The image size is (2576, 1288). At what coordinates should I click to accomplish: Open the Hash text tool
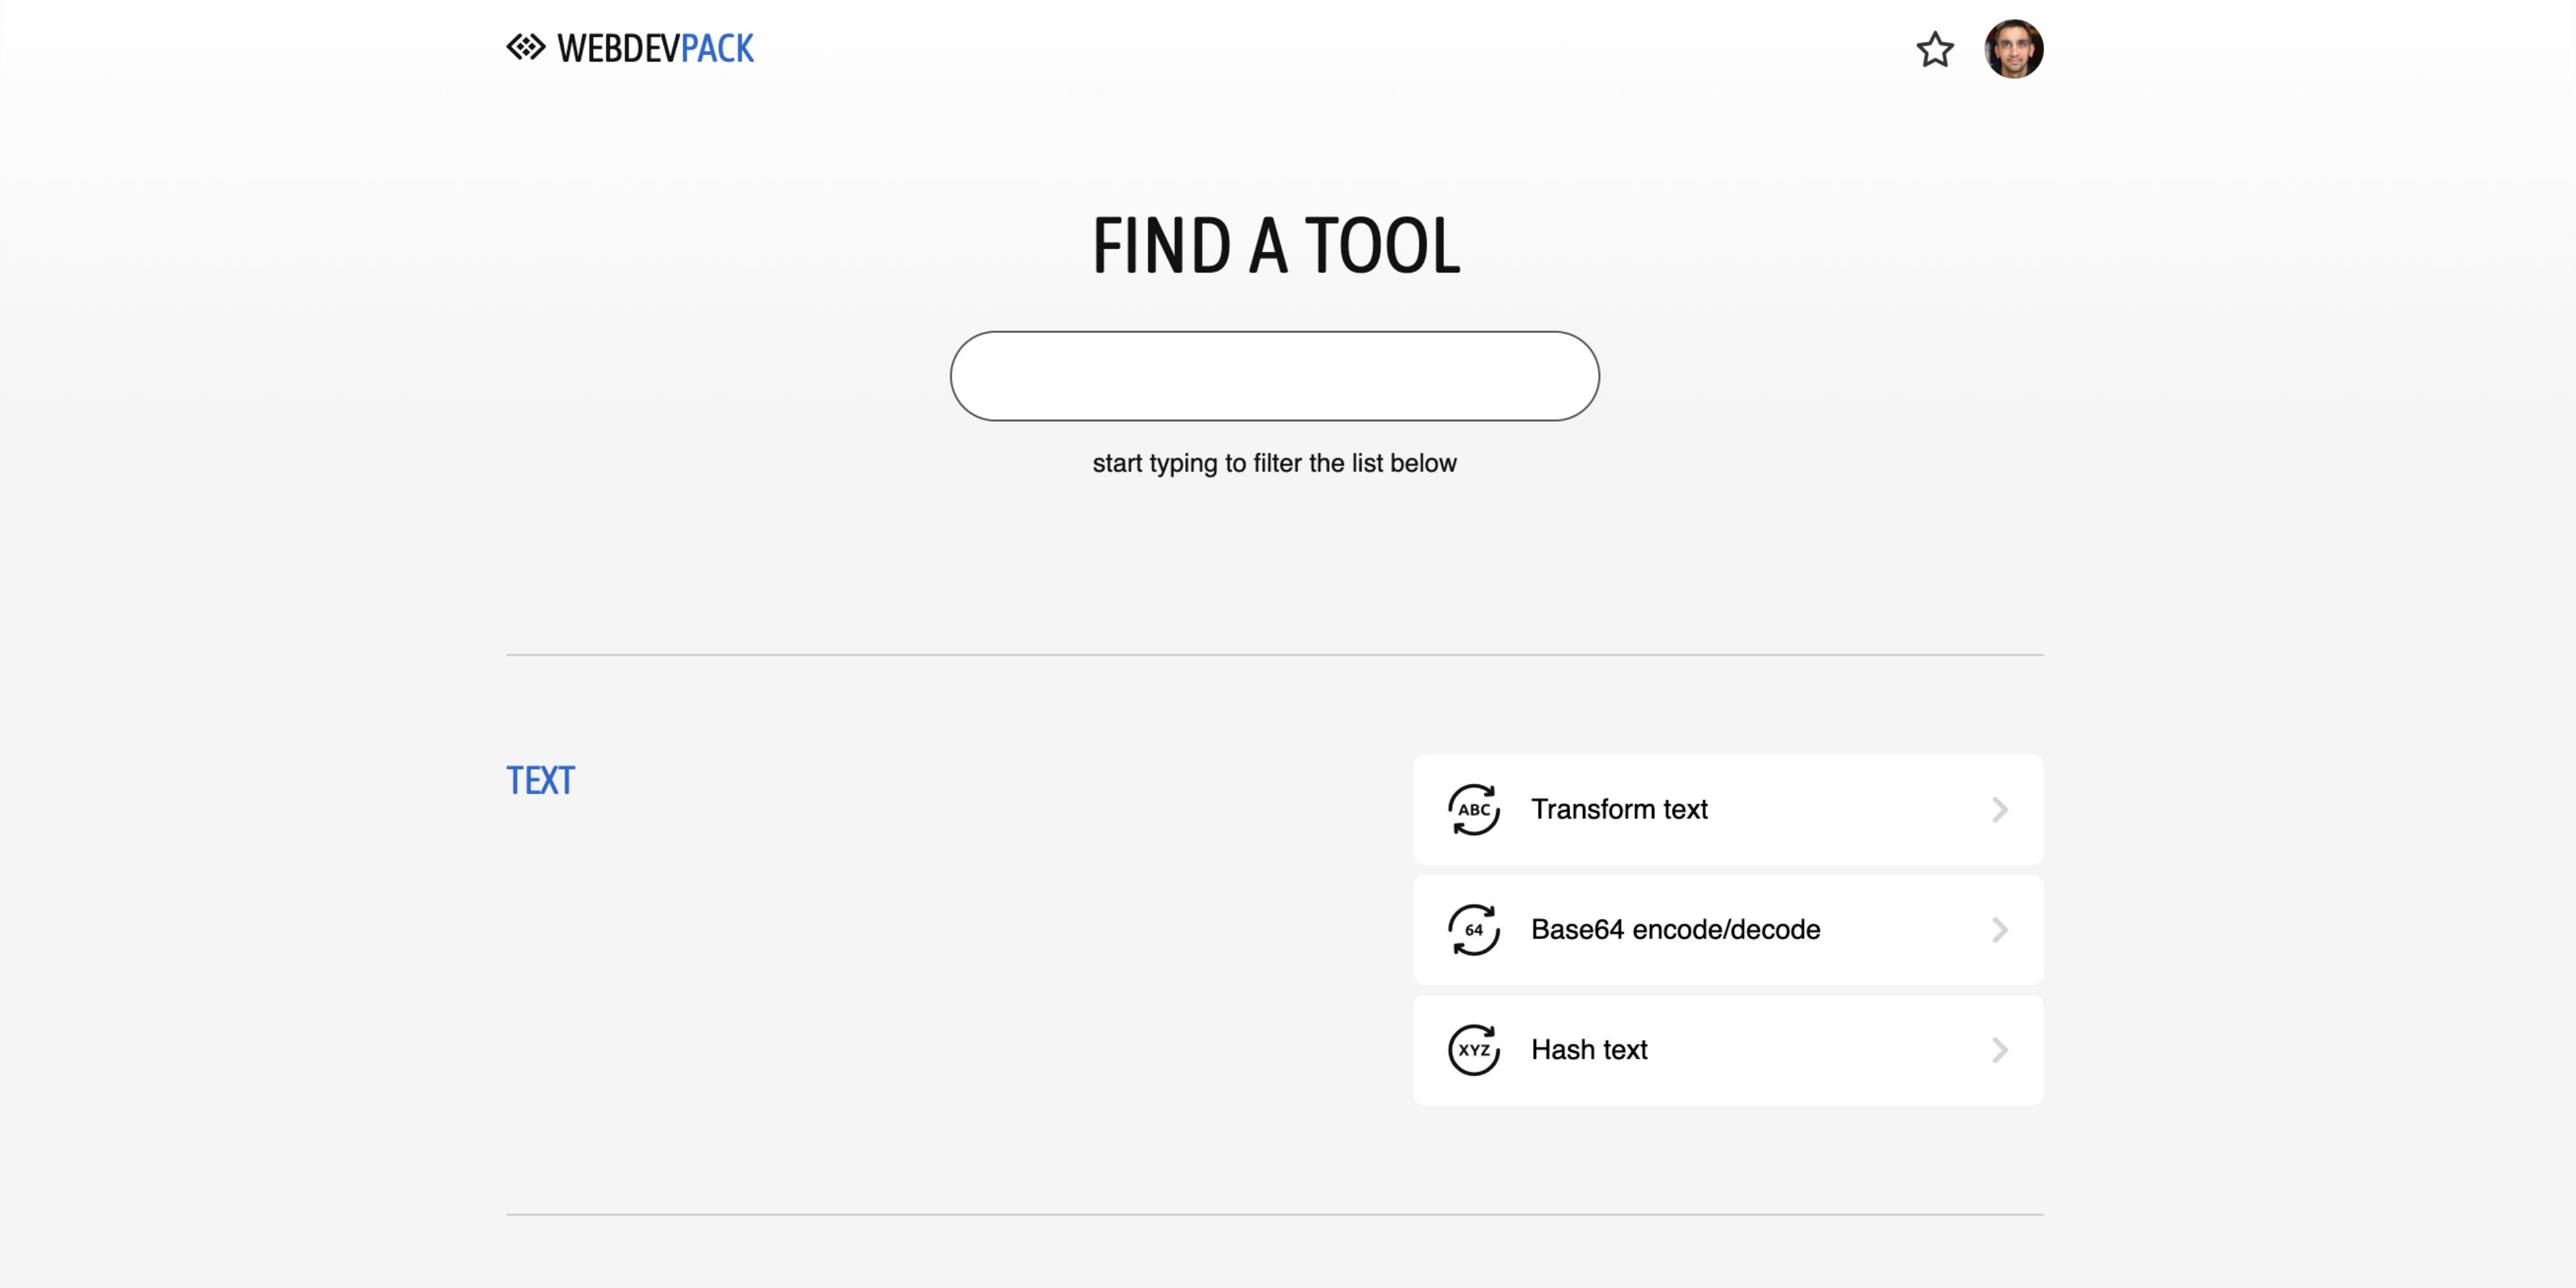pyautogui.click(x=1728, y=1049)
